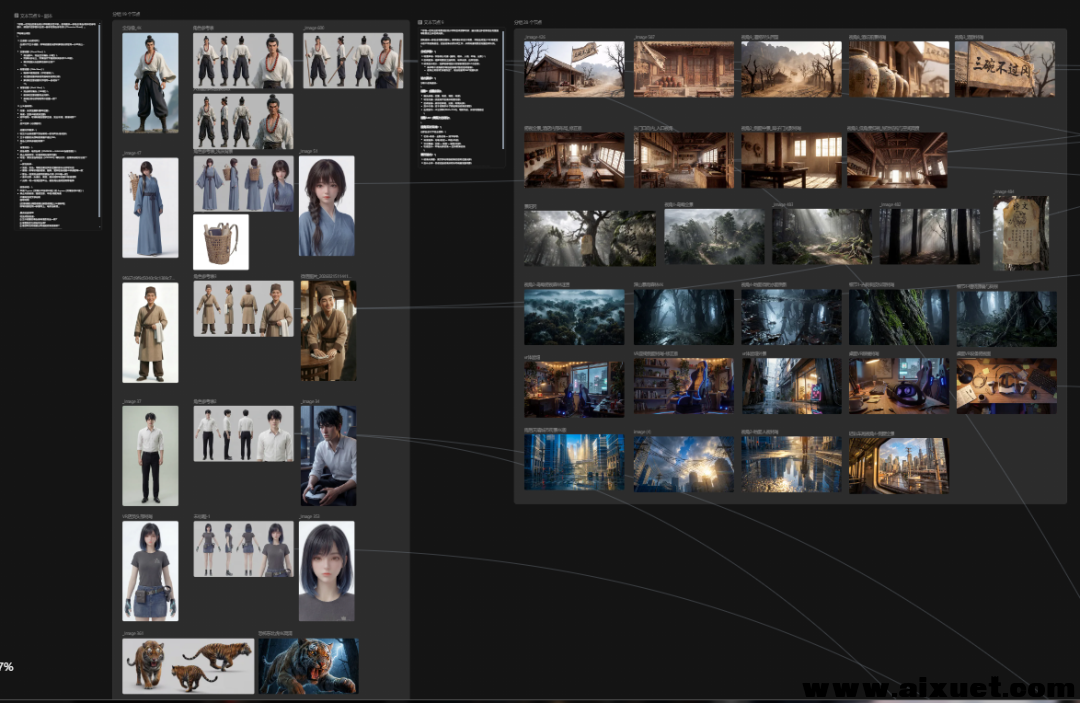Select the aerial misty night forest image
Viewport: 1080px width, 703px height.
(x=574, y=317)
